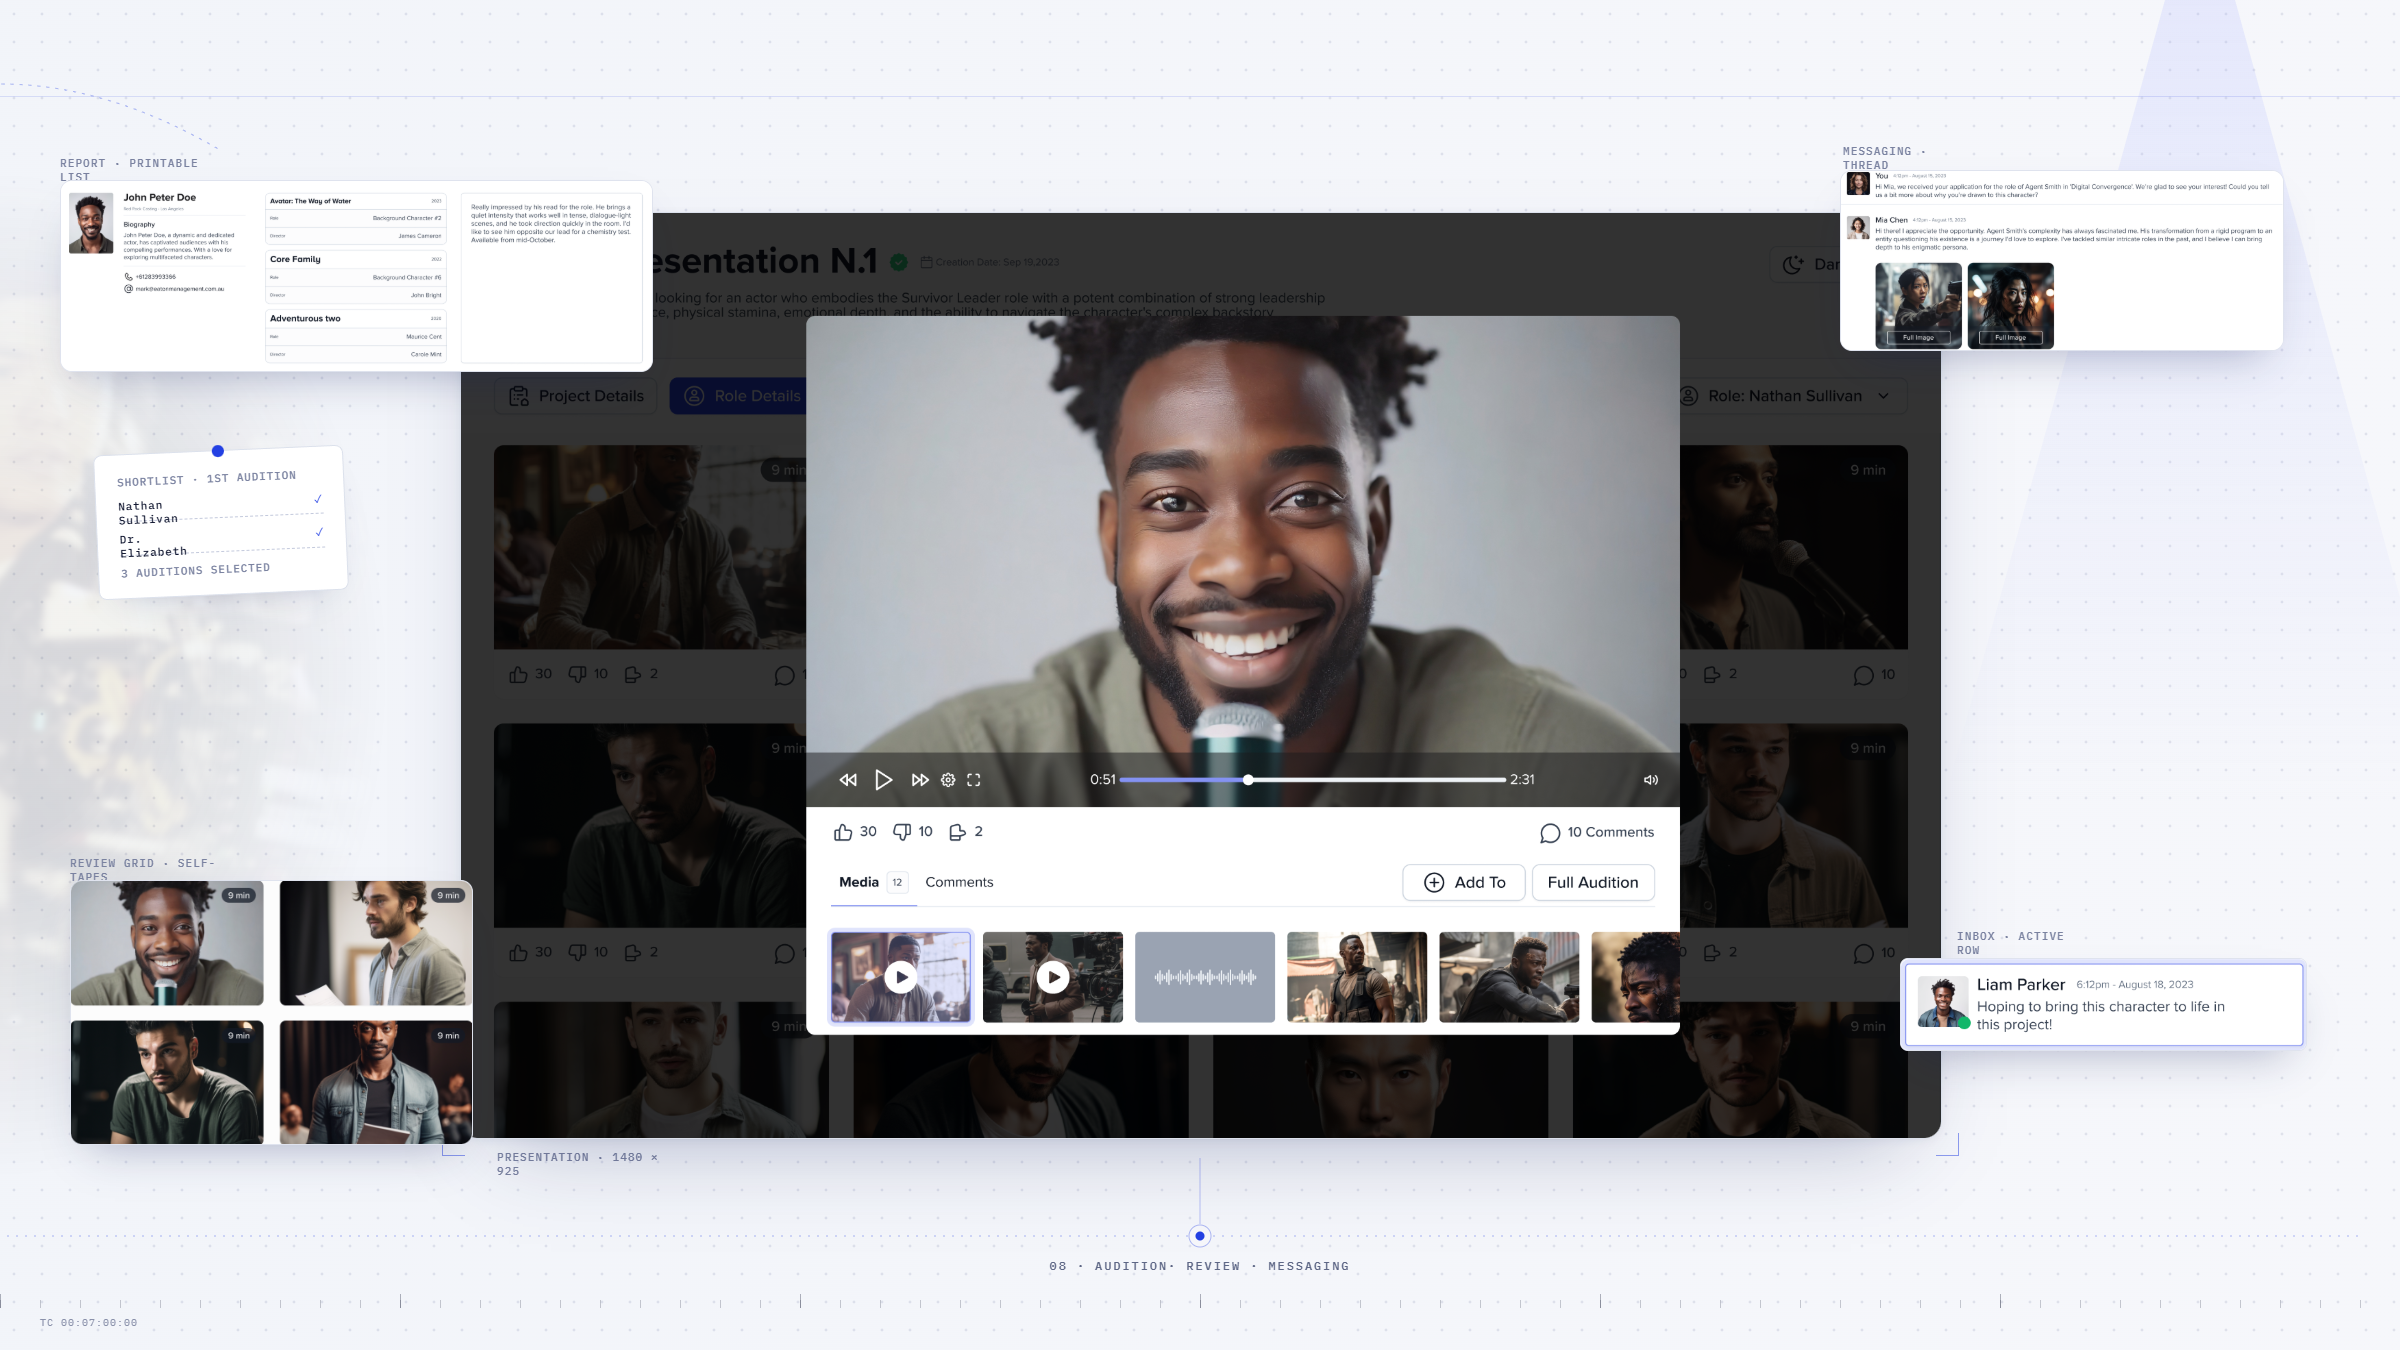This screenshot has width=2400, height=1350.
Task: Open the Avatar: The Way of Water credit
Action: click(x=356, y=218)
